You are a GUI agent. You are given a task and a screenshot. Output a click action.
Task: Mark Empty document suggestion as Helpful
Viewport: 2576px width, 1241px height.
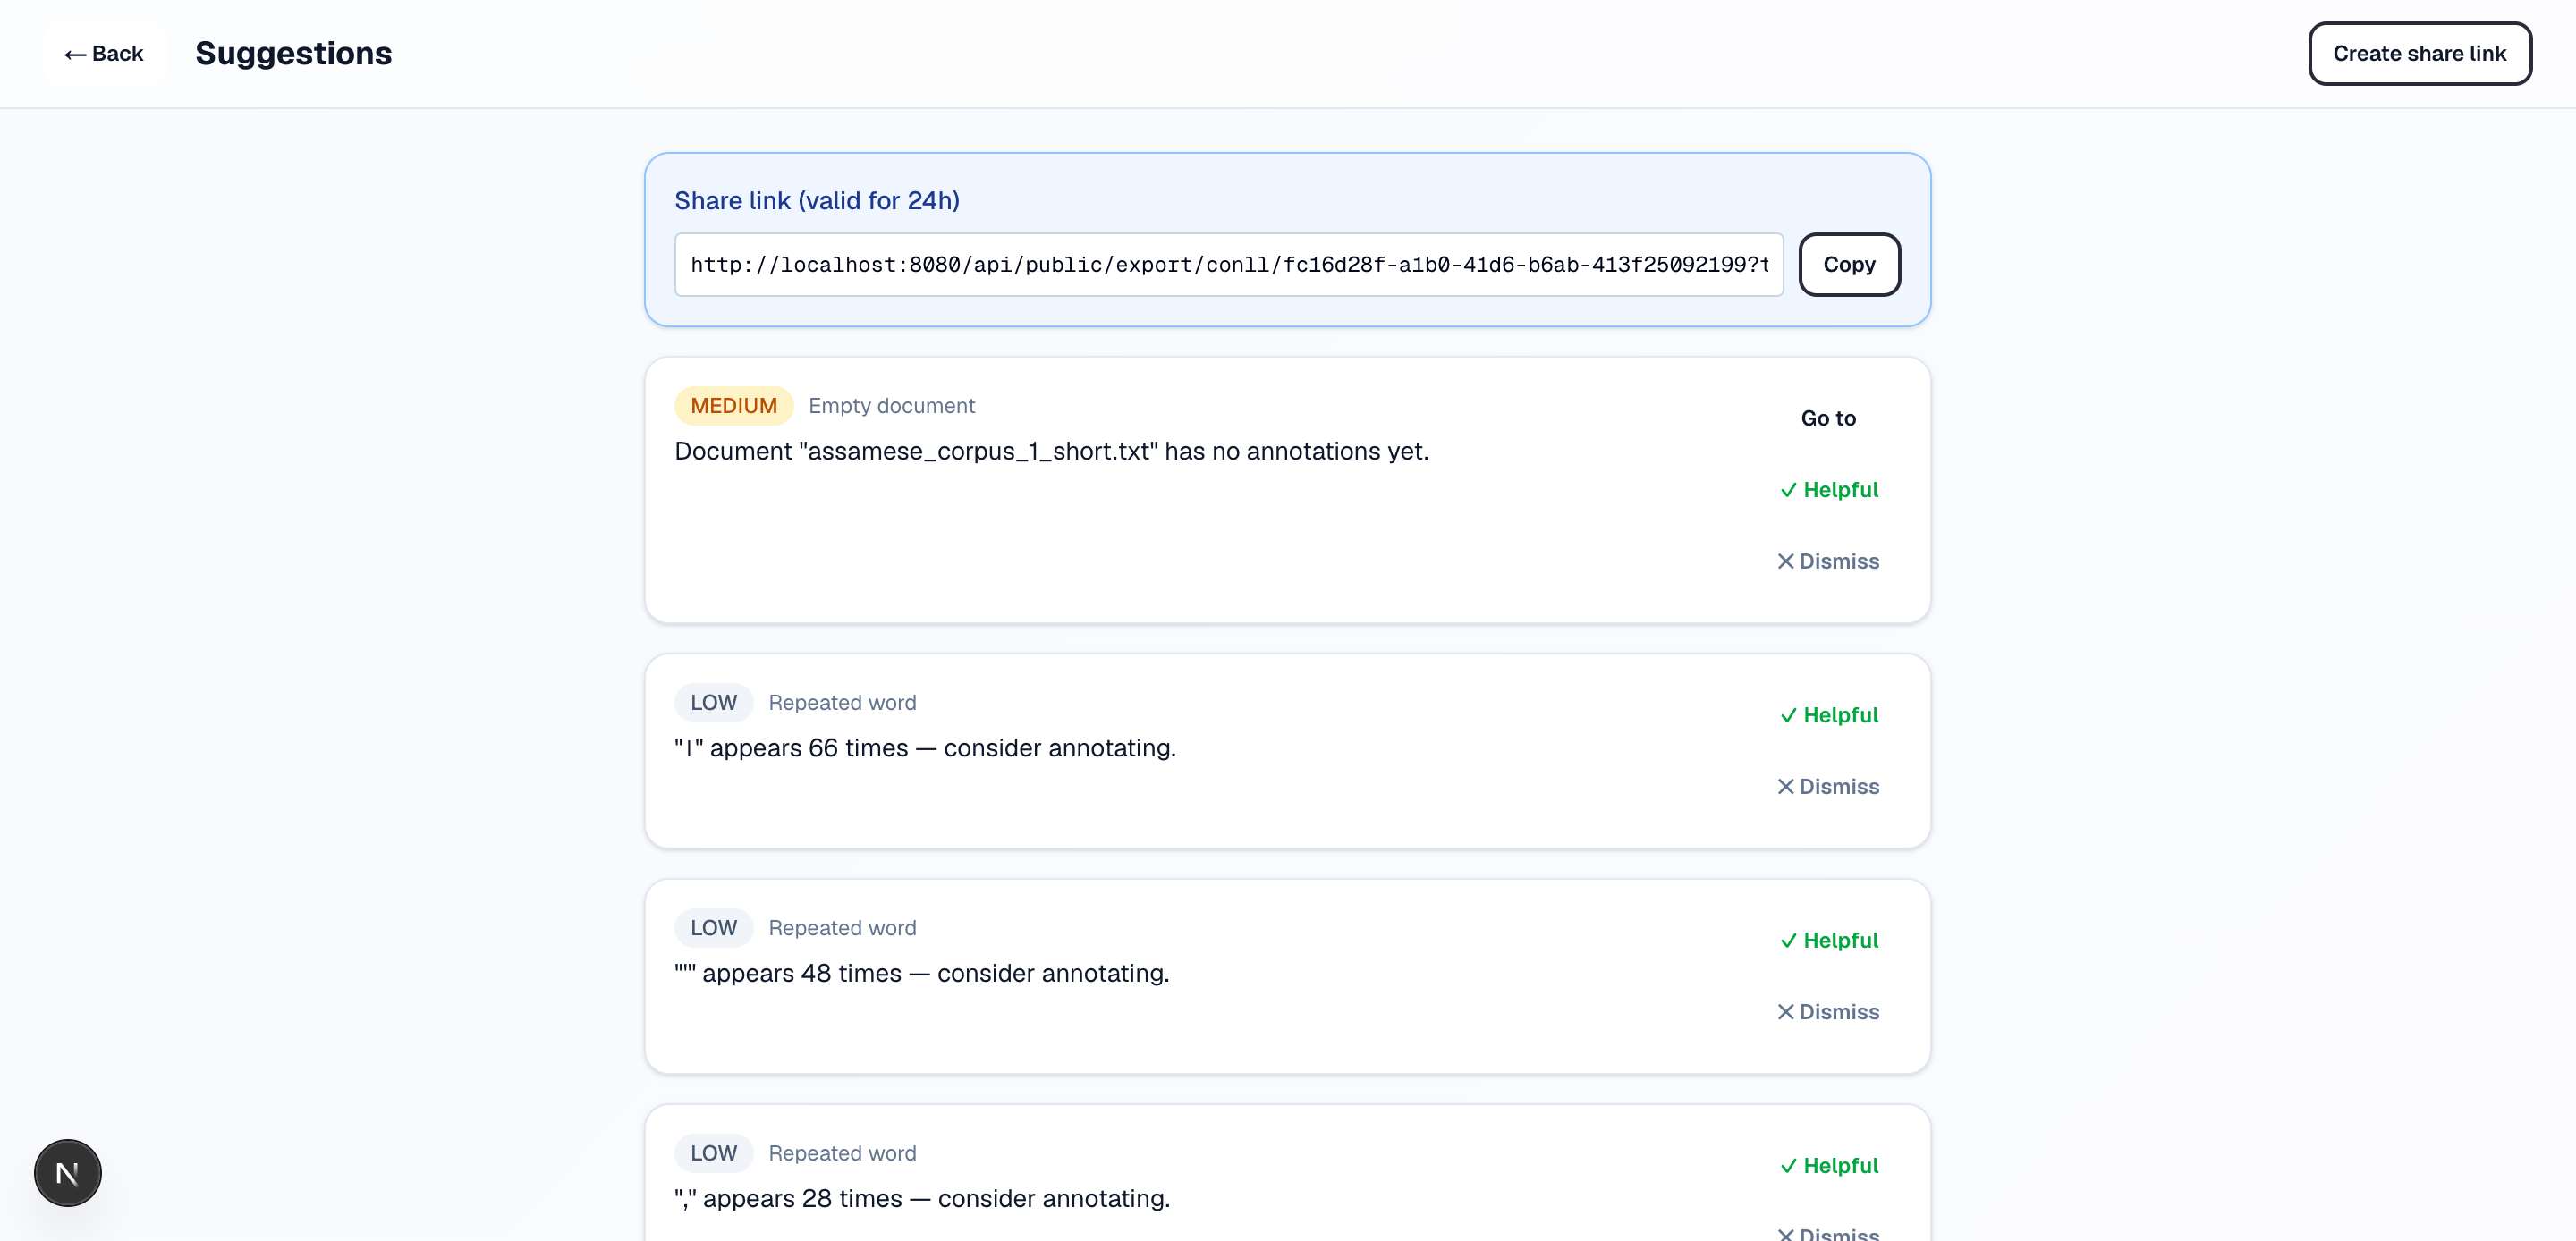[x=1829, y=490]
